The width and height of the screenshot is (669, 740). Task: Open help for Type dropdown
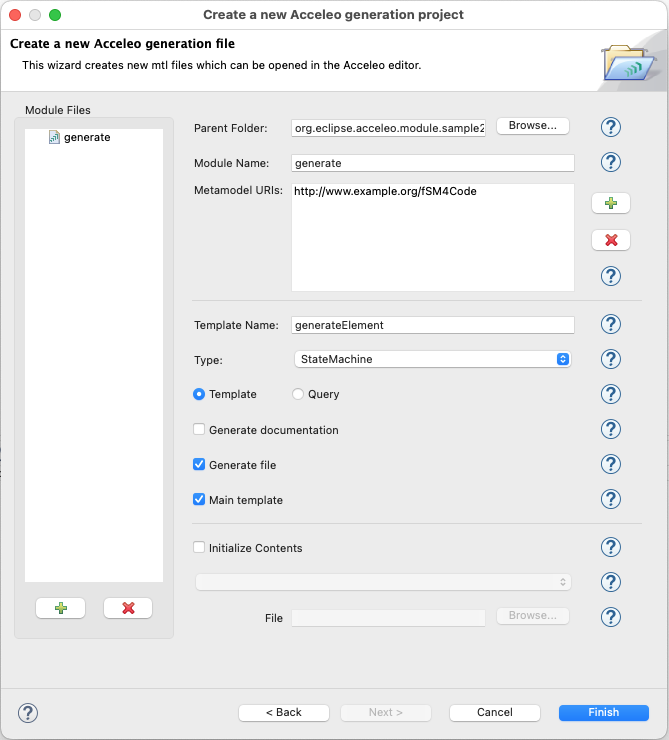610,359
